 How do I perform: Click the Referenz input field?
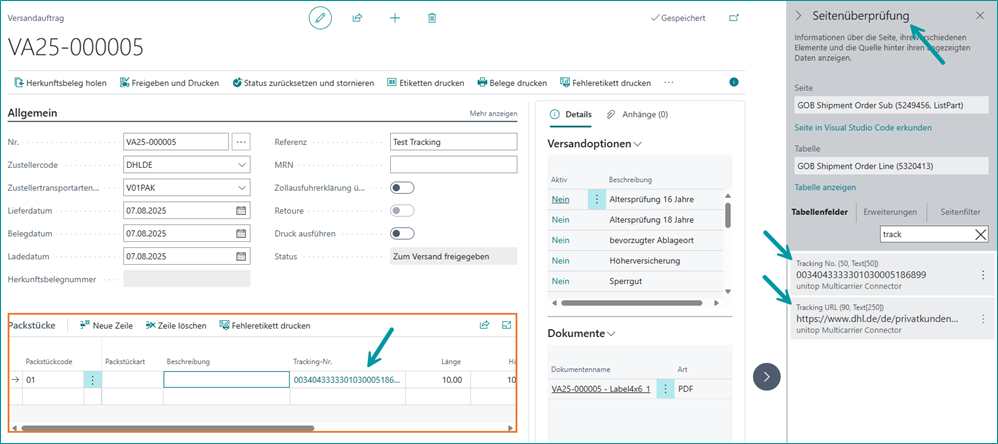coord(453,142)
